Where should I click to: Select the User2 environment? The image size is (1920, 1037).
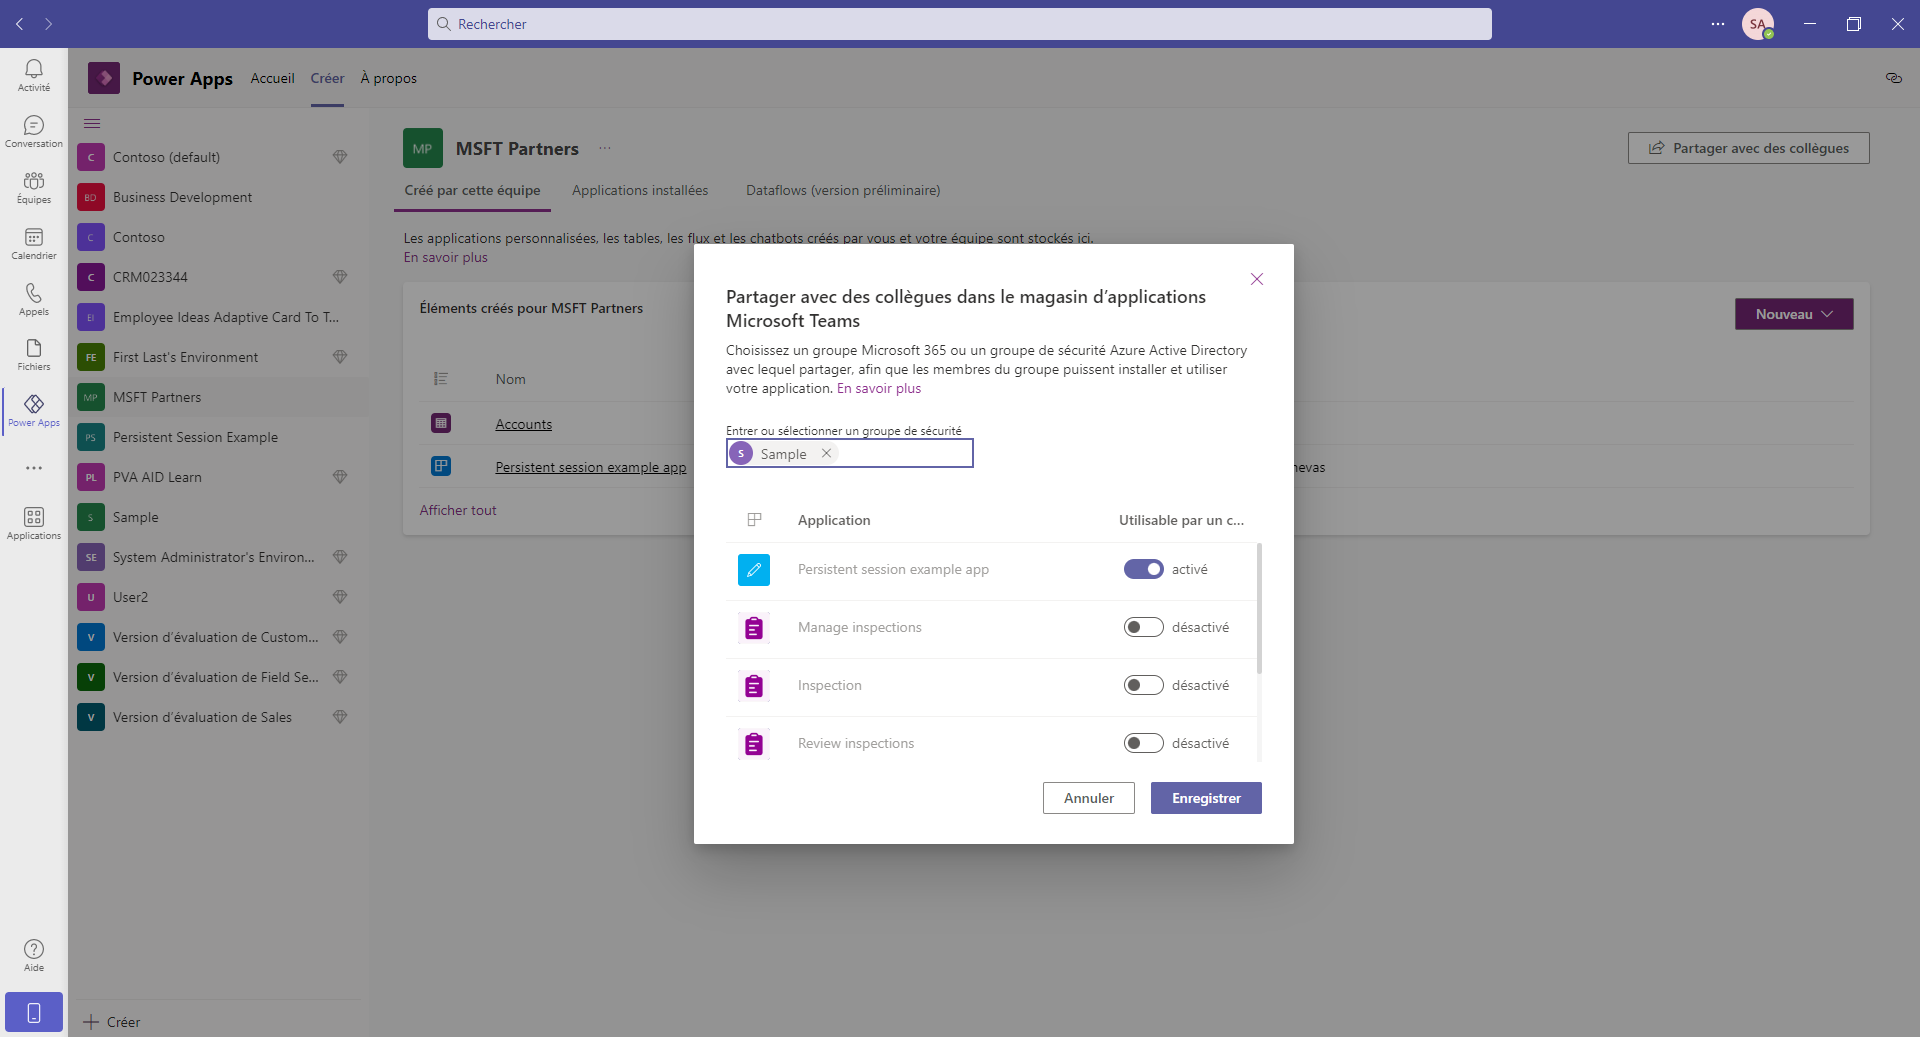[218, 597]
